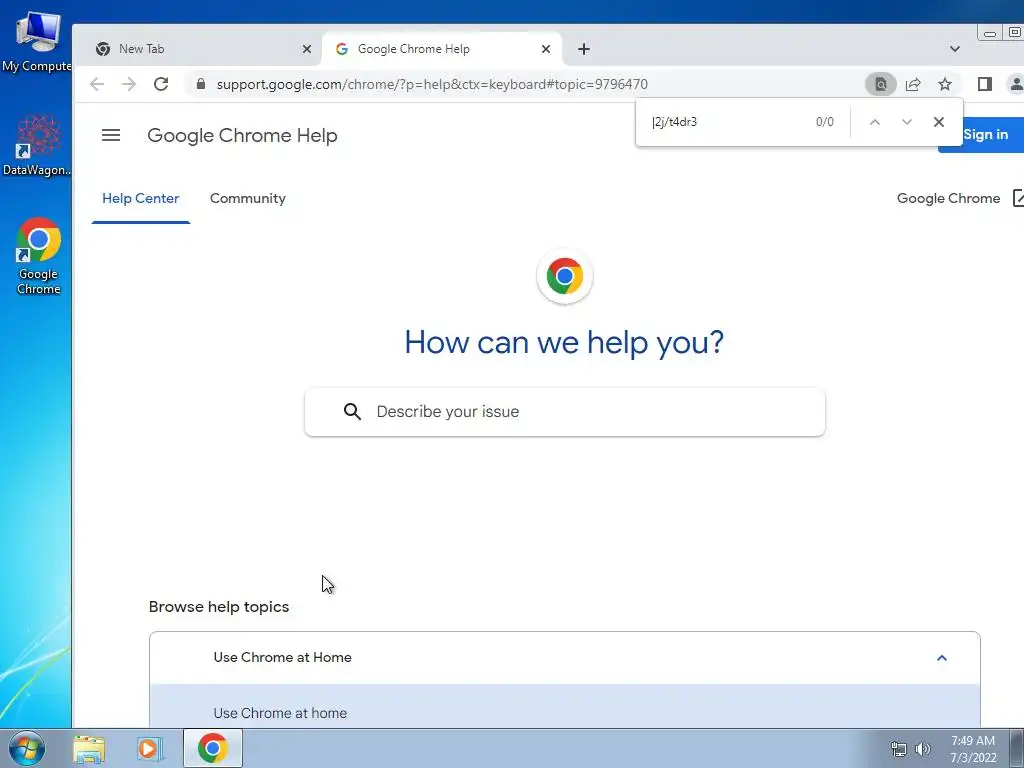
Task: Click the 0/0 find results count
Action: (825, 122)
